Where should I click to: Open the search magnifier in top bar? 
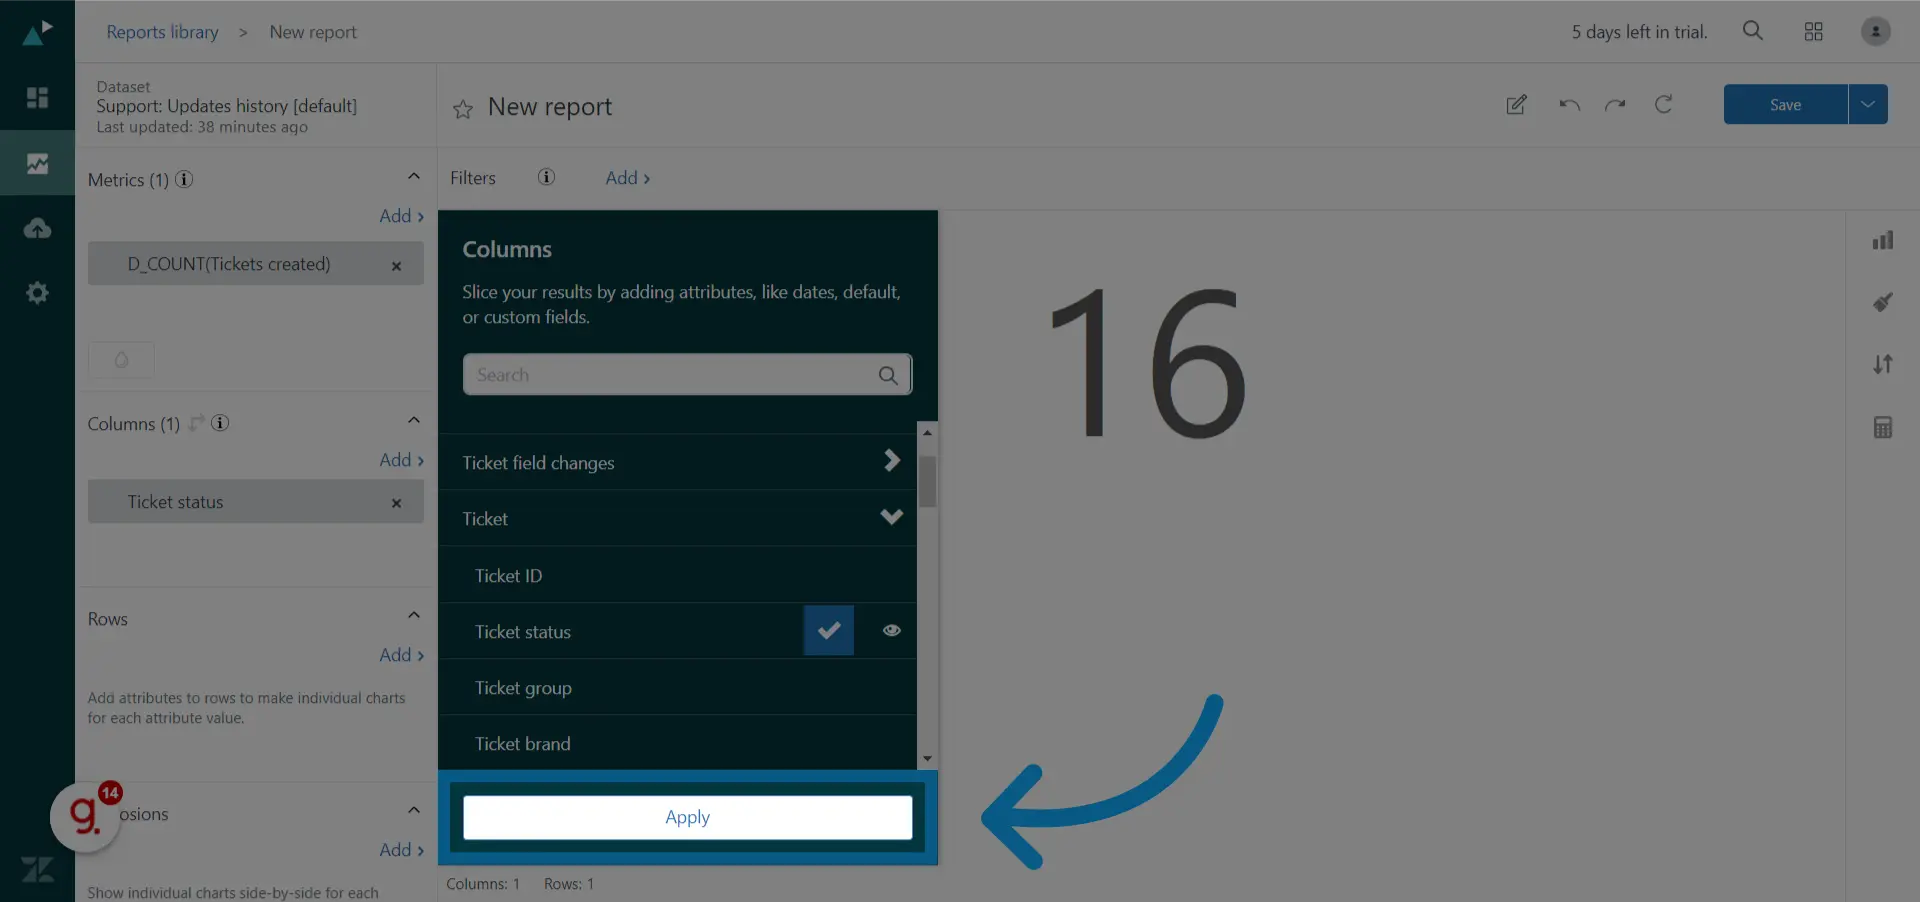(x=1752, y=31)
